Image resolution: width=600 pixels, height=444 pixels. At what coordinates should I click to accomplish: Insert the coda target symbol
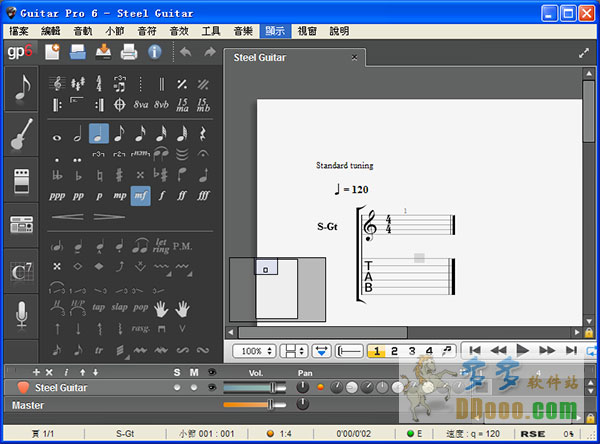pyautogui.click(x=119, y=104)
